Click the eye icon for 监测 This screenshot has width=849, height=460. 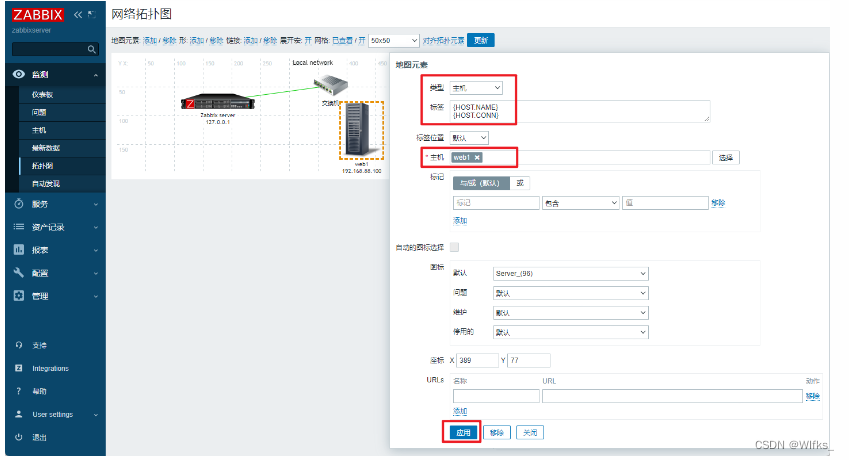click(19, 74)
